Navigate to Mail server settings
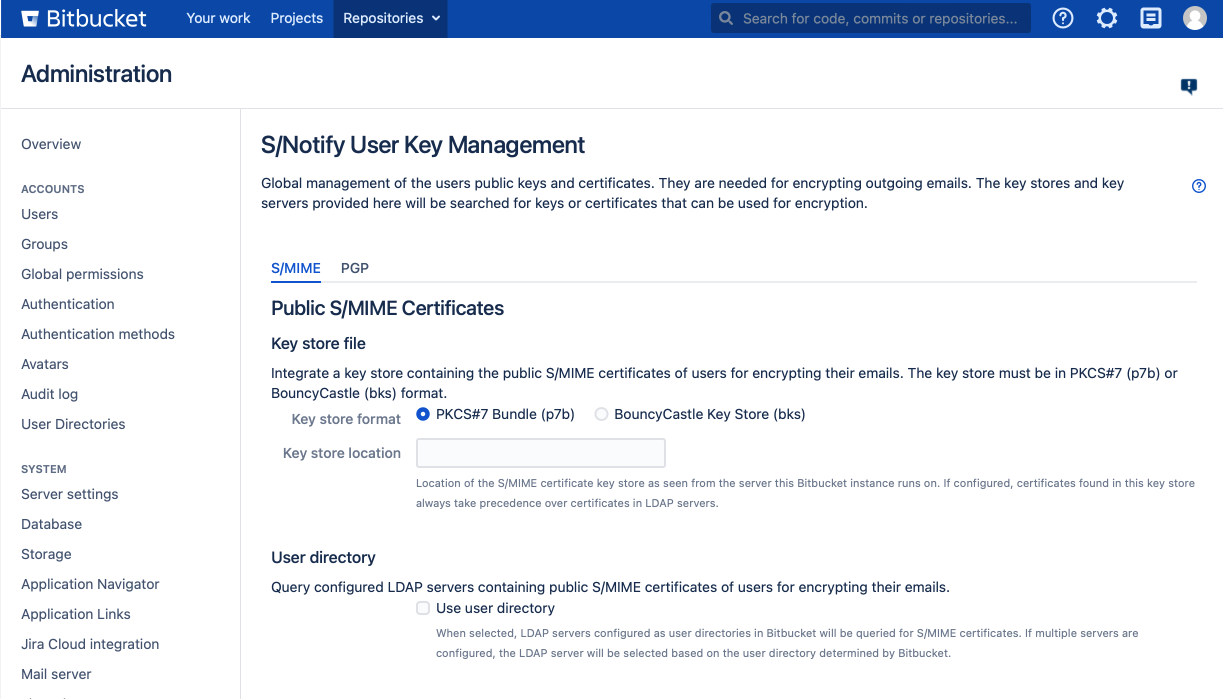 (56, 674)
